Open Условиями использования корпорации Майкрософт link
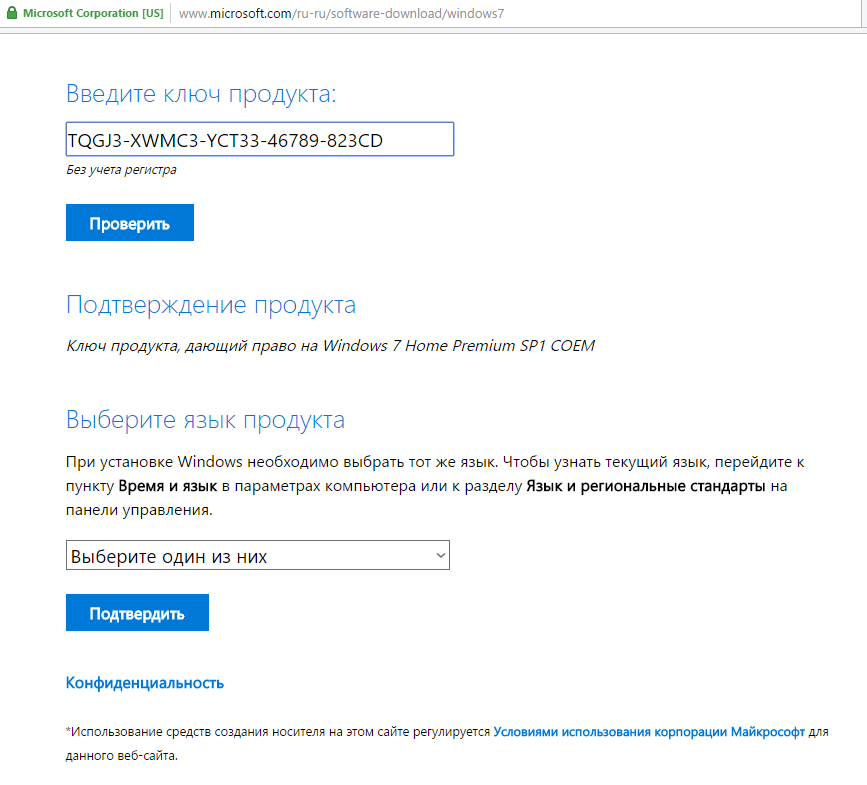This screenshot has width=867, height=785. [648, 732]
